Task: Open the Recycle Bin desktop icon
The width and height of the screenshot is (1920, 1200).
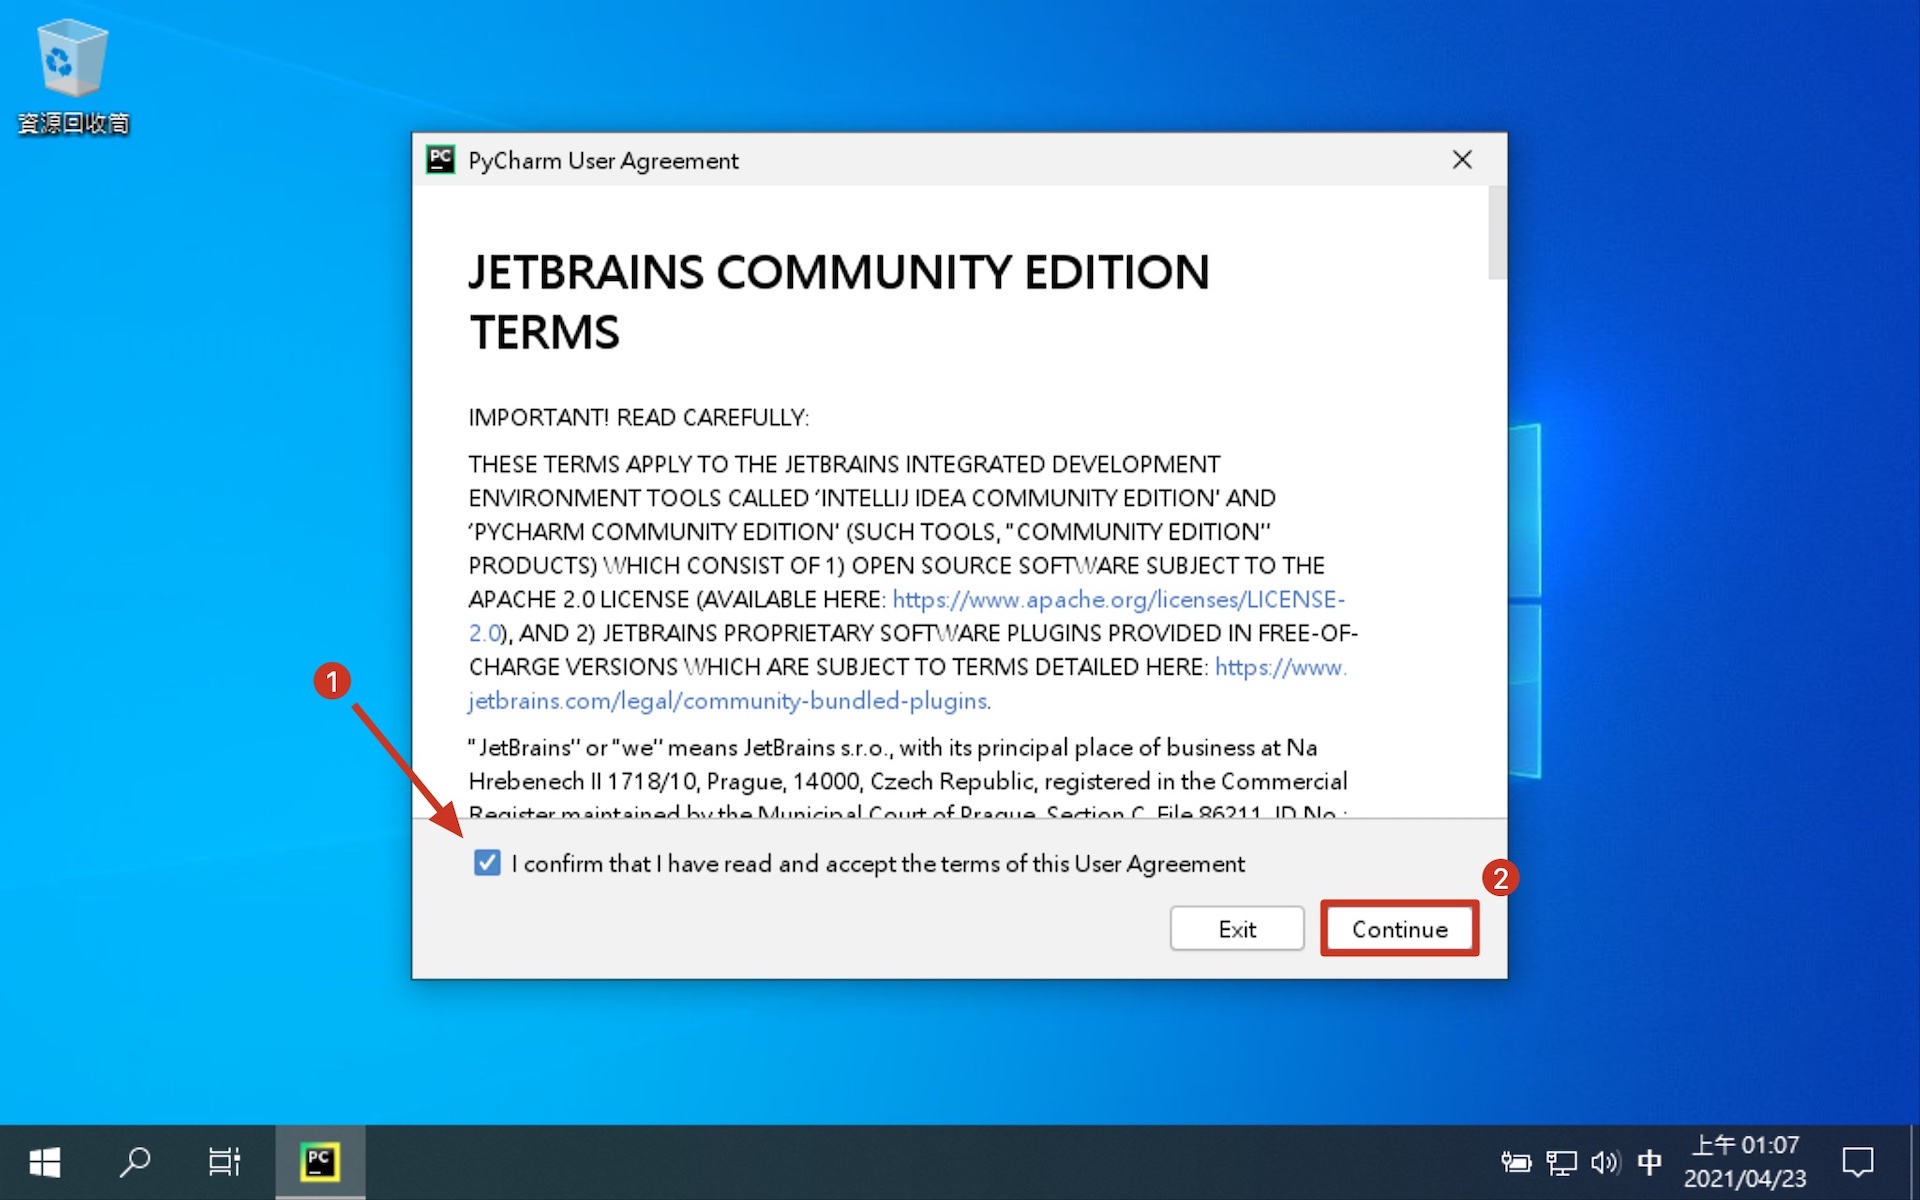Action: point(73,76)
